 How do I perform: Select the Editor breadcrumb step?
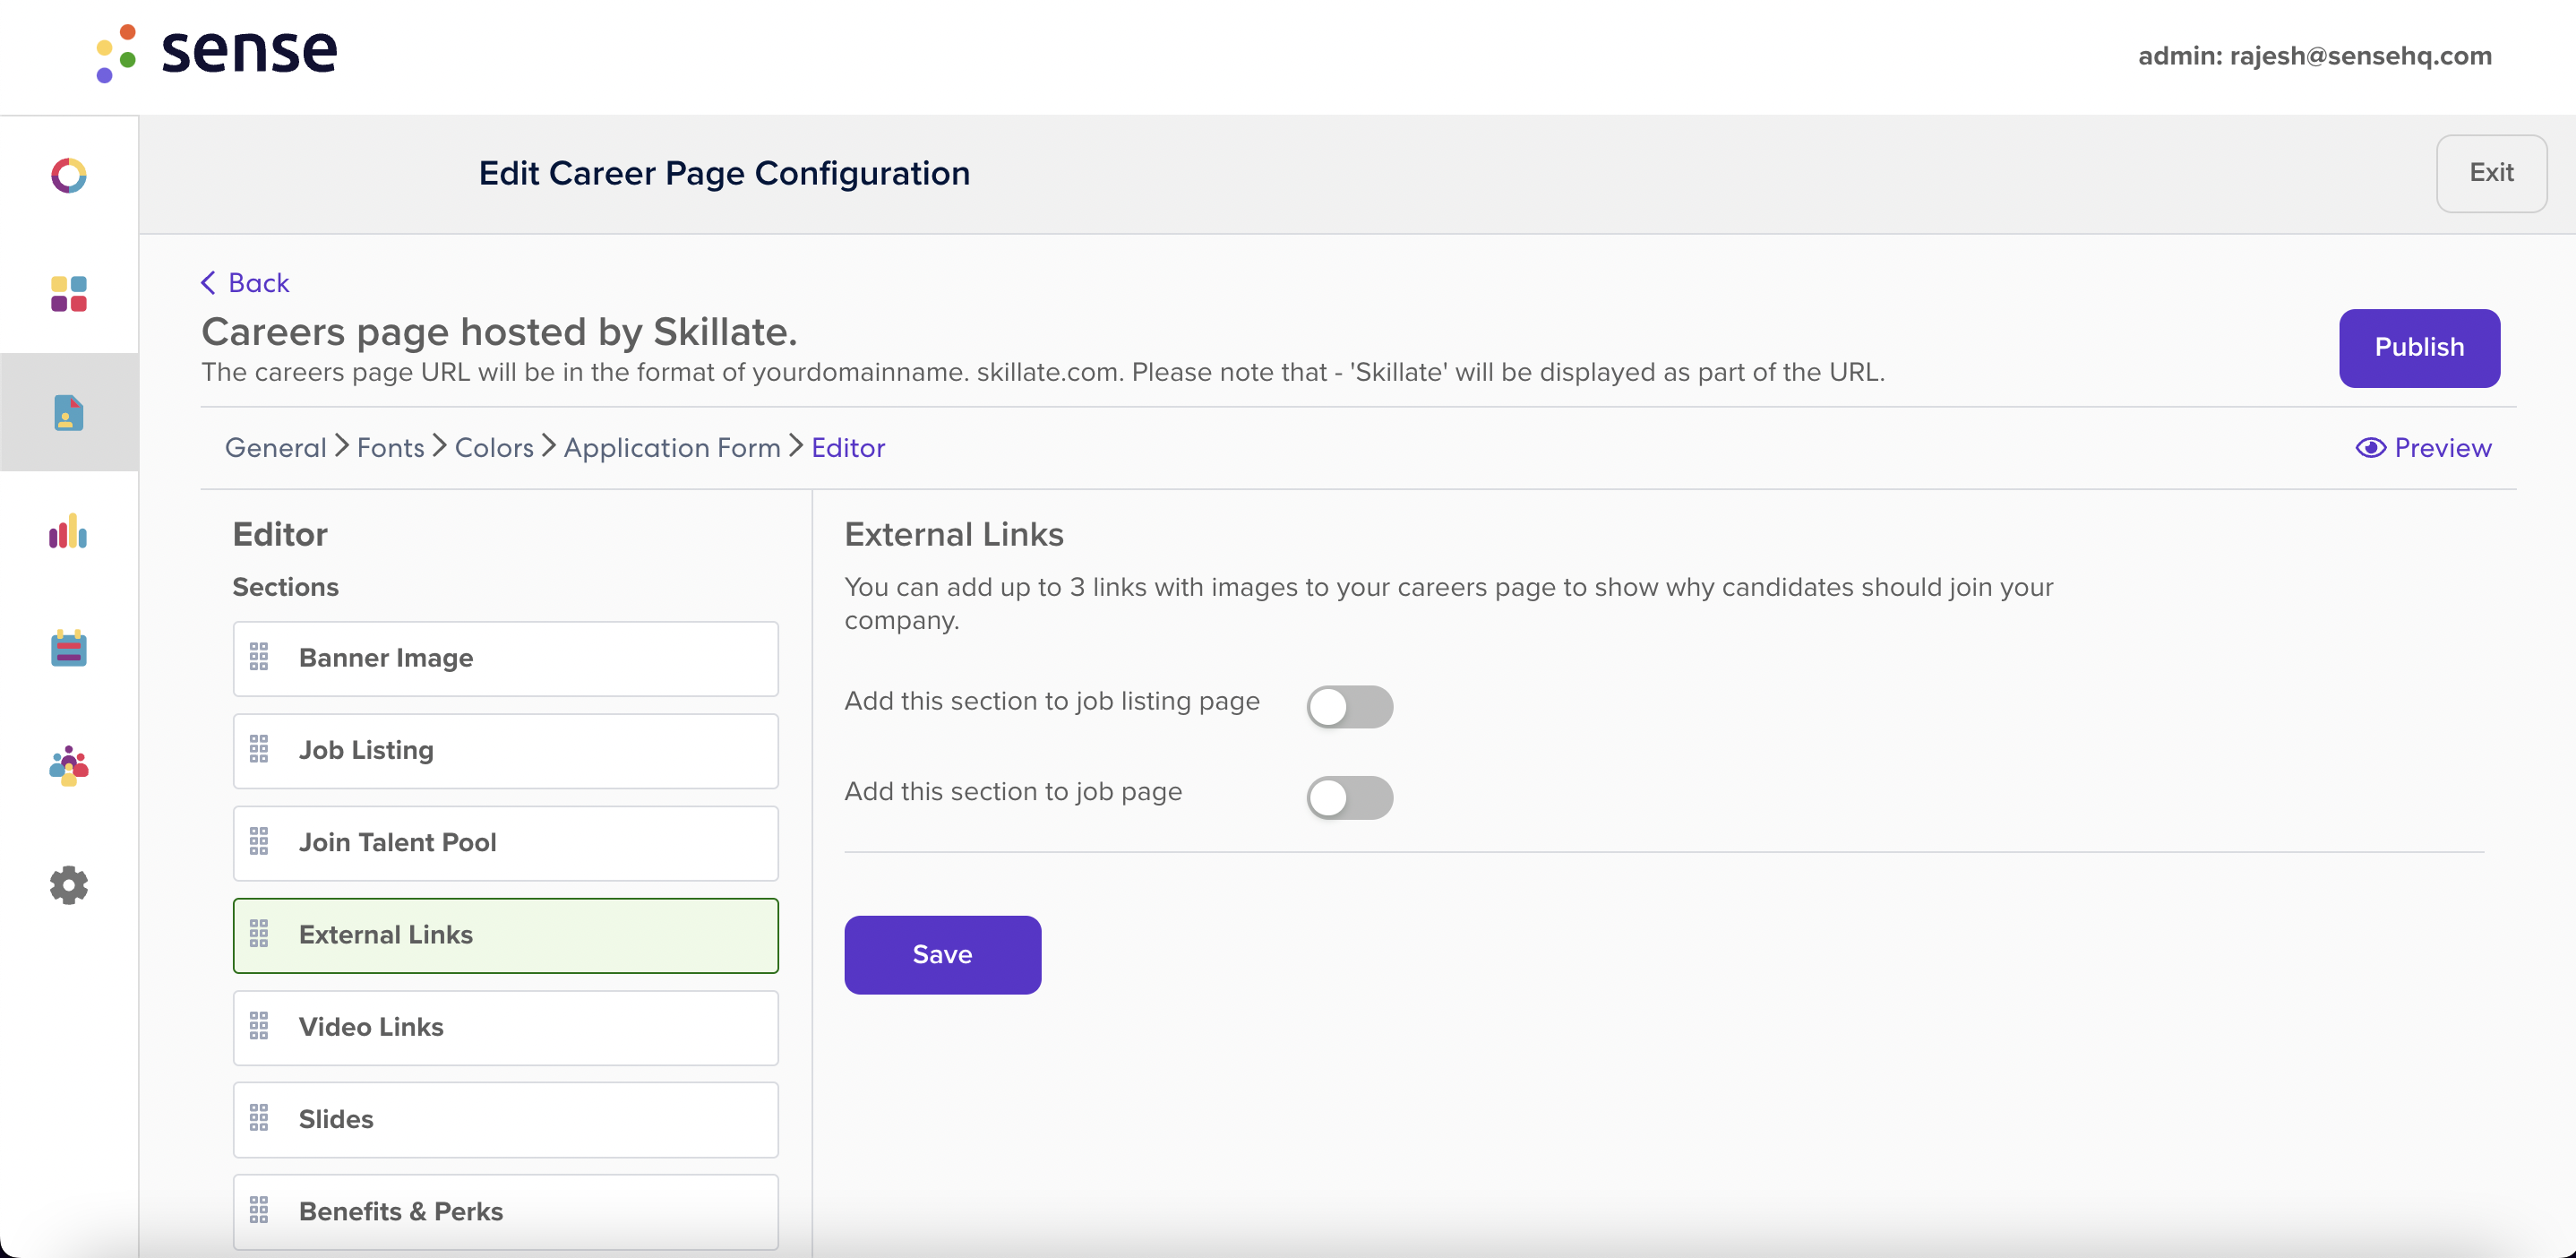click(848, 447)
